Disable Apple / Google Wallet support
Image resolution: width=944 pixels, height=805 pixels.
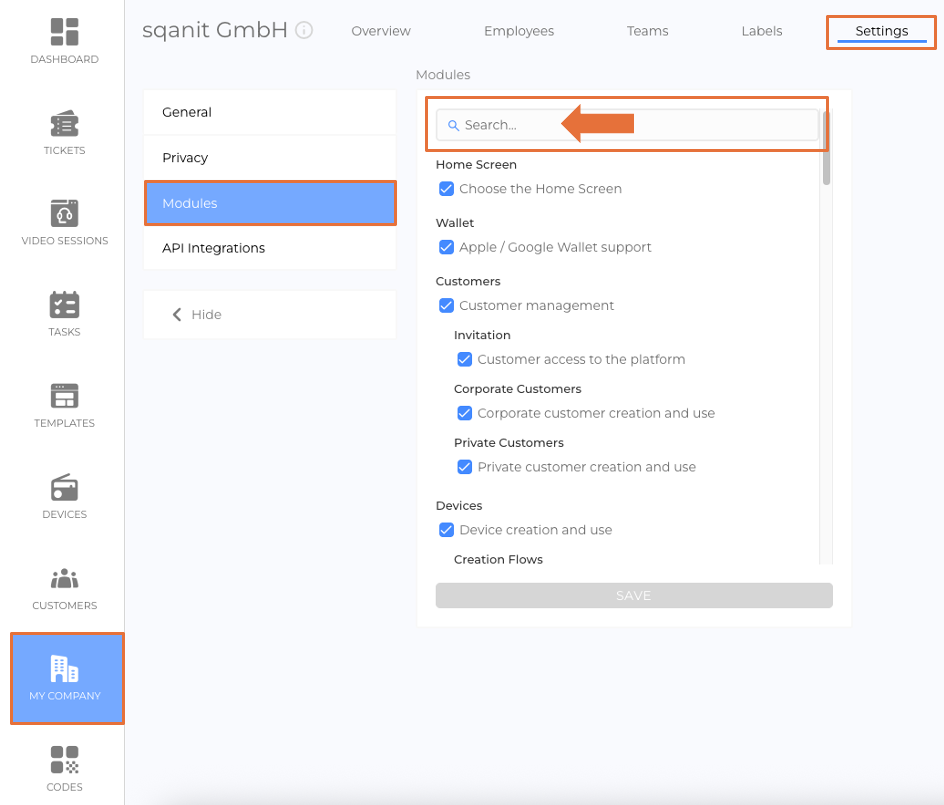pos(446,247)
